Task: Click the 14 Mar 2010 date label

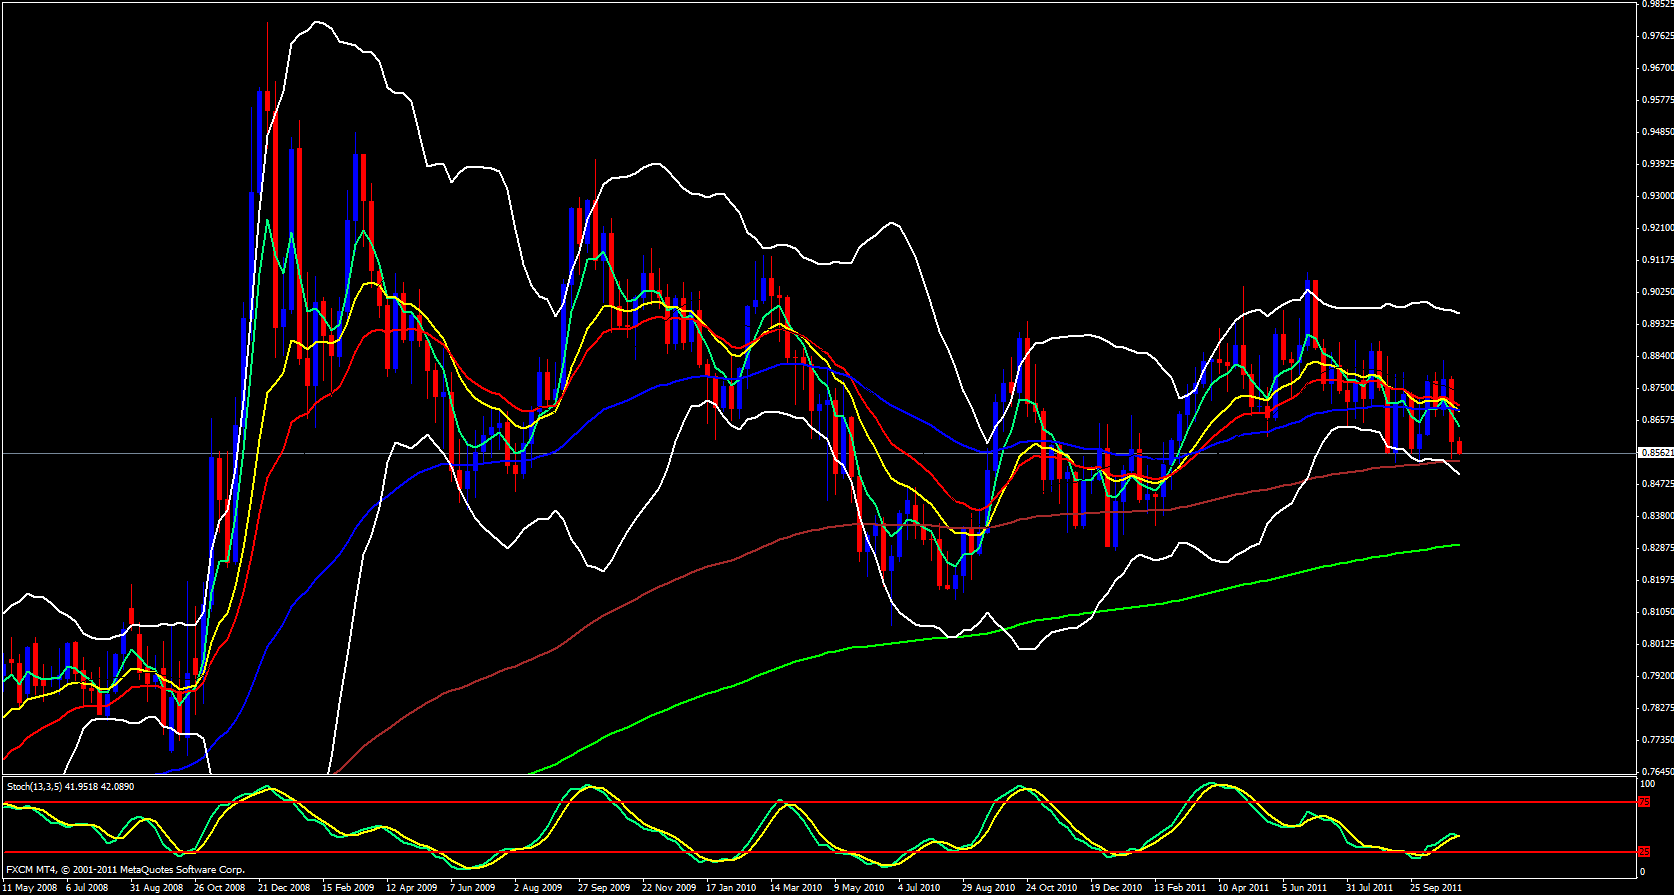Action: click(x=796, y=888)
